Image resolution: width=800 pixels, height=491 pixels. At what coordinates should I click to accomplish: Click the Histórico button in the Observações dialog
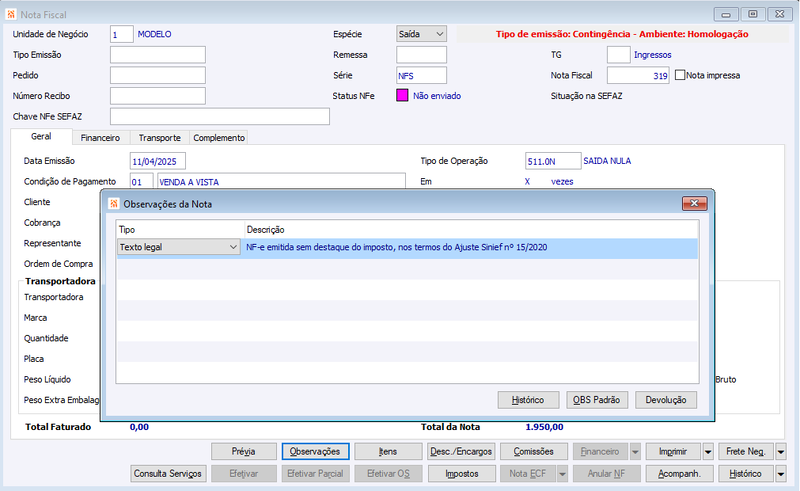(528, 400)
